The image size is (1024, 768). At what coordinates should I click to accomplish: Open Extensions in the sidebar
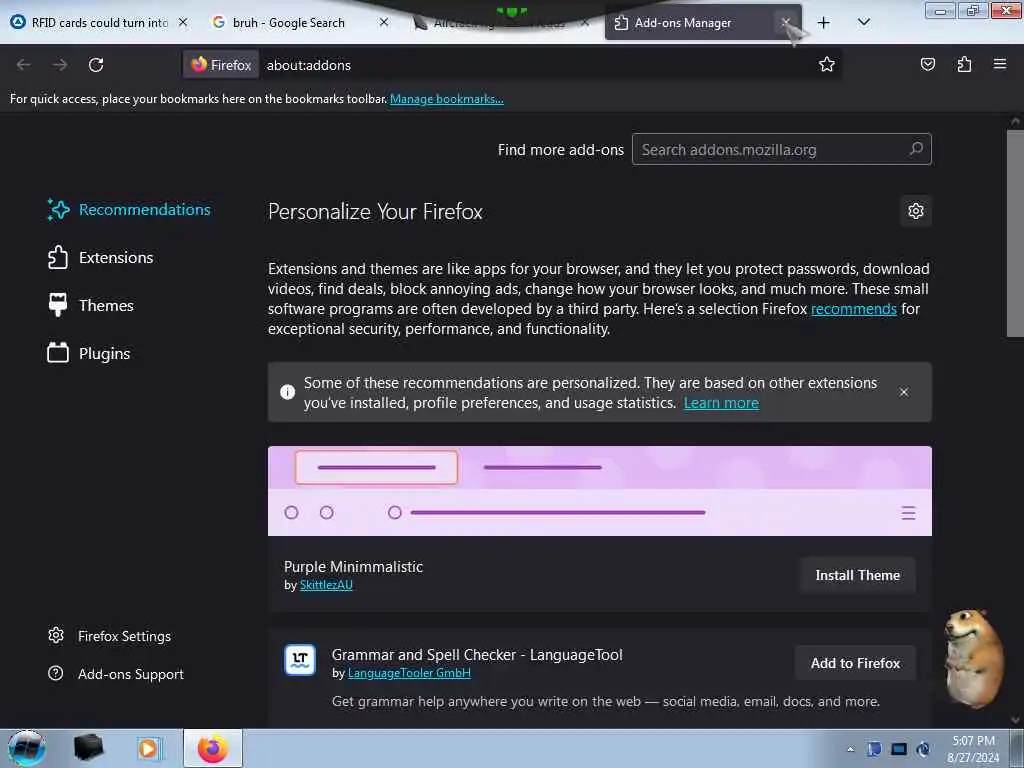click(x=101, y=257)
